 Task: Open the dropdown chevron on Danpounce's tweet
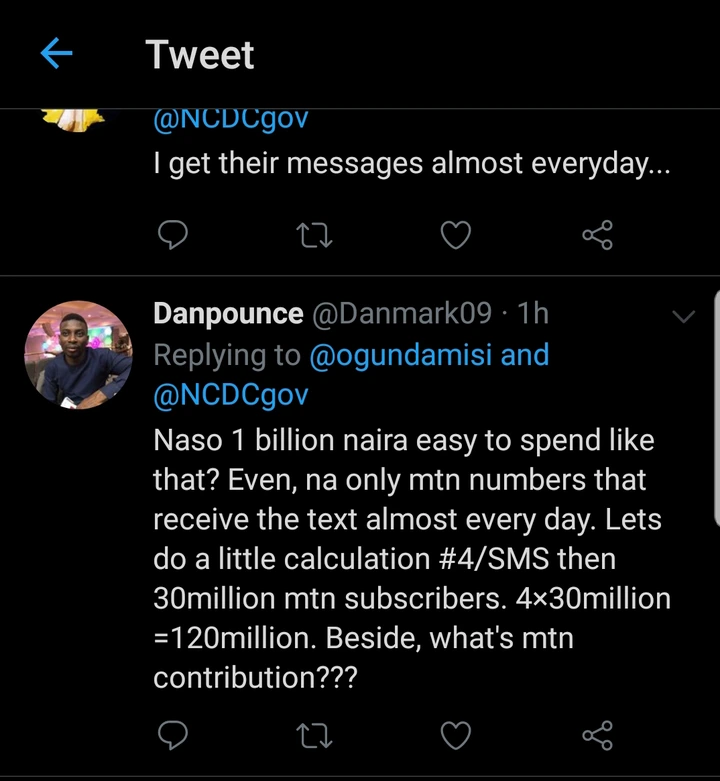coord(684,316)
